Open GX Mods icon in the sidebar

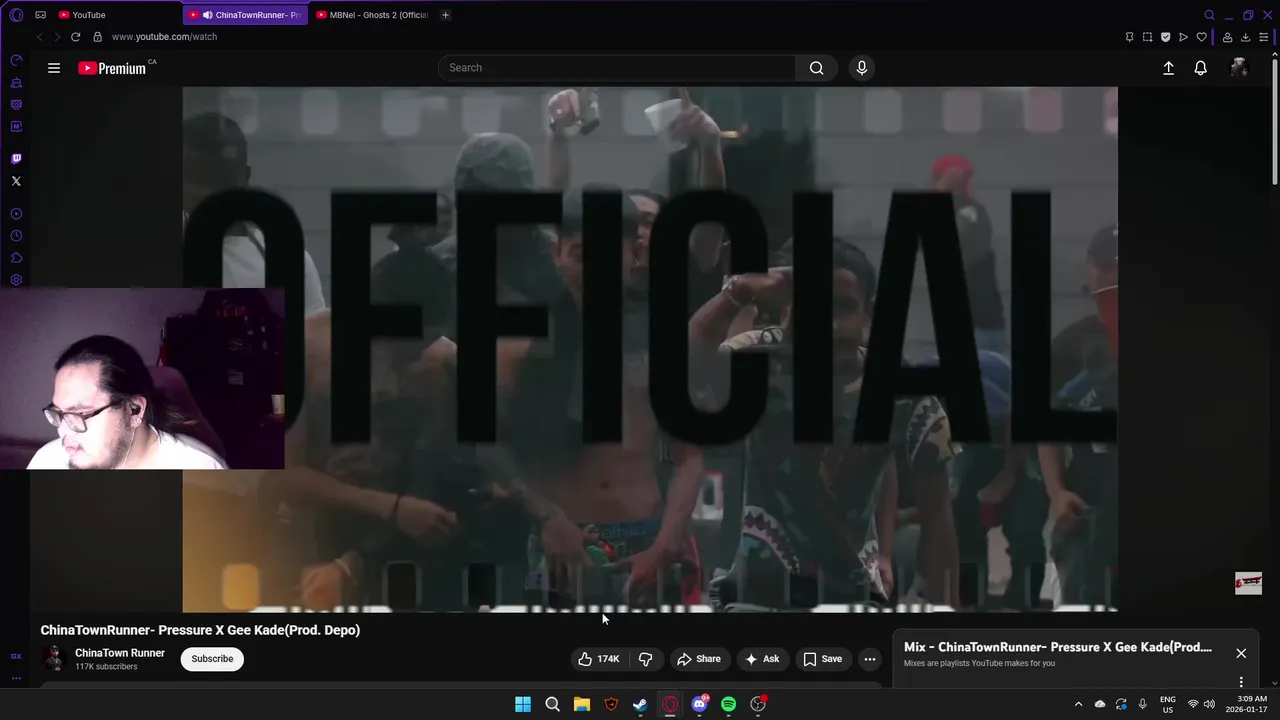(x=16, y=105)
